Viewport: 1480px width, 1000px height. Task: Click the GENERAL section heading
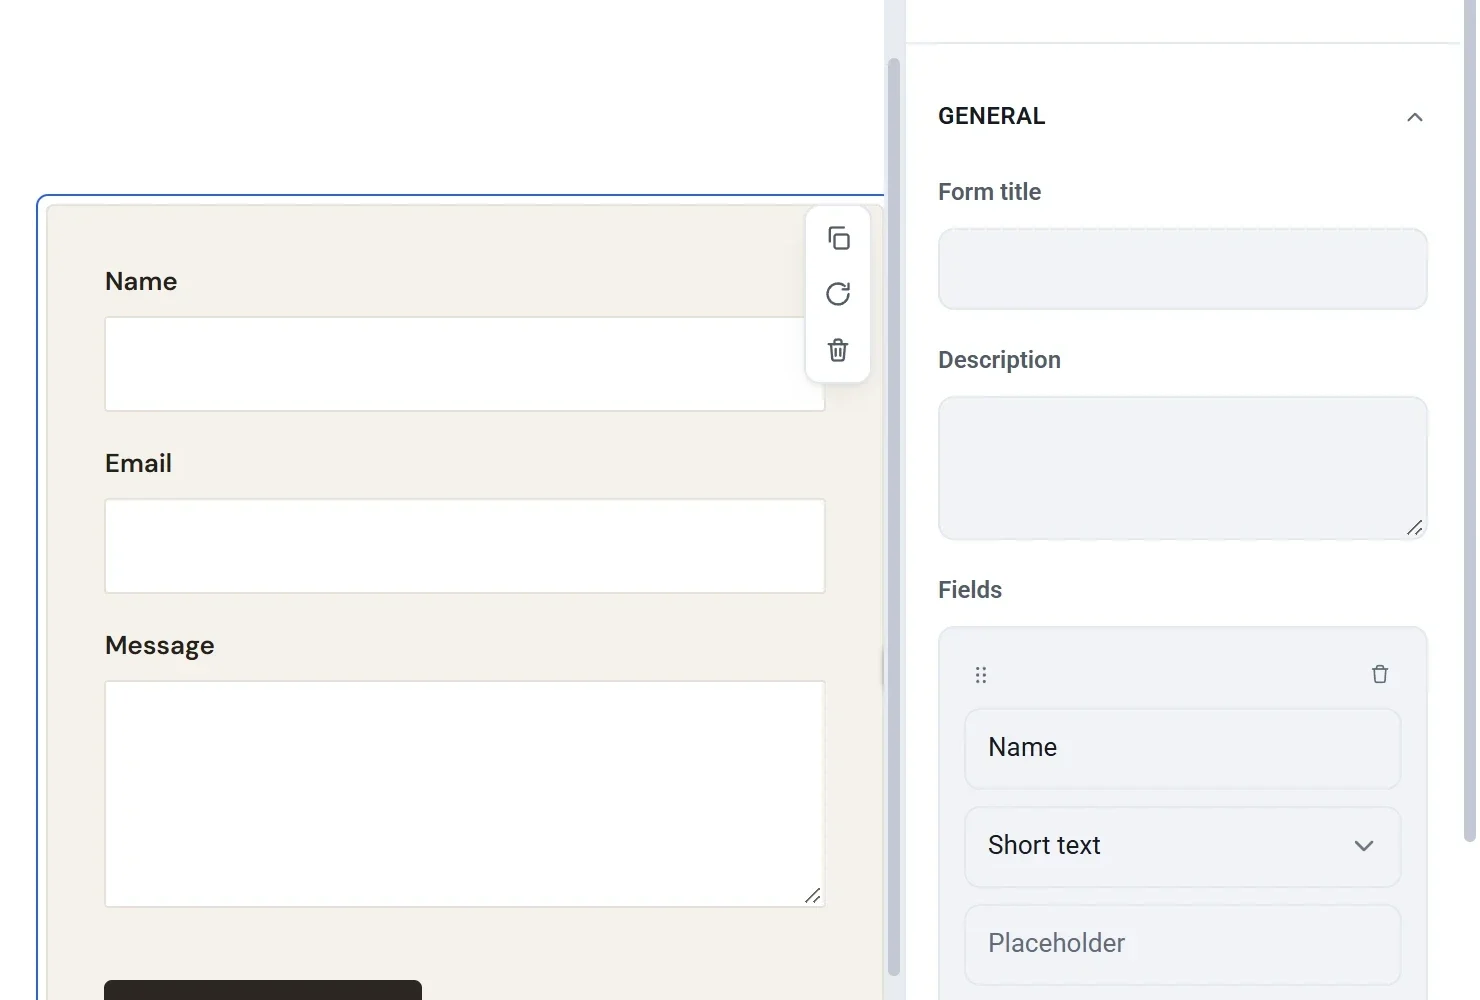[991, 116]
